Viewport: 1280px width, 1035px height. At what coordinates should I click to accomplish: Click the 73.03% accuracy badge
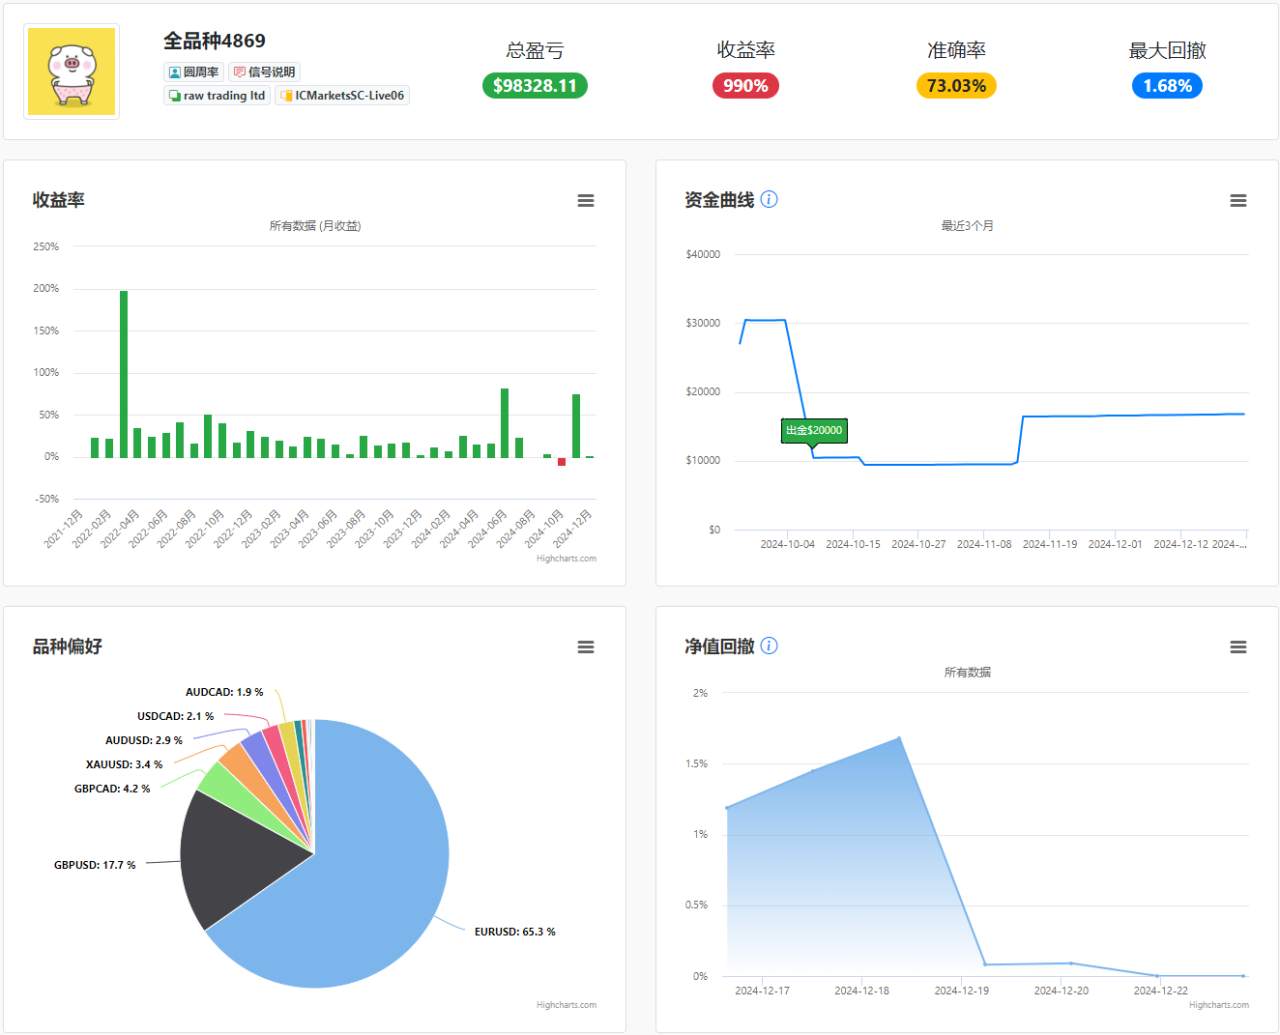pos(957,86)
